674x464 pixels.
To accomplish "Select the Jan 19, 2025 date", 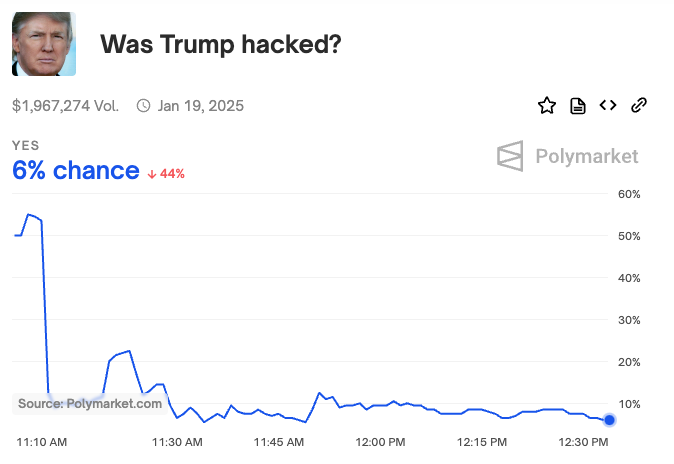I will click(x=200, y=106).
